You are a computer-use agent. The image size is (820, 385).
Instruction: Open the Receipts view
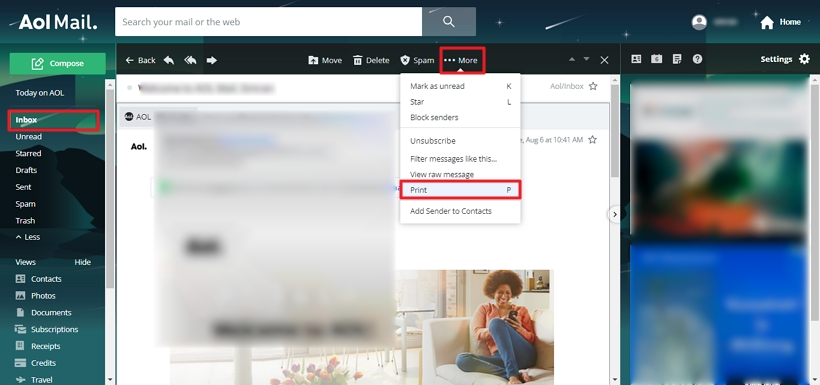click(x=38, y=346)
